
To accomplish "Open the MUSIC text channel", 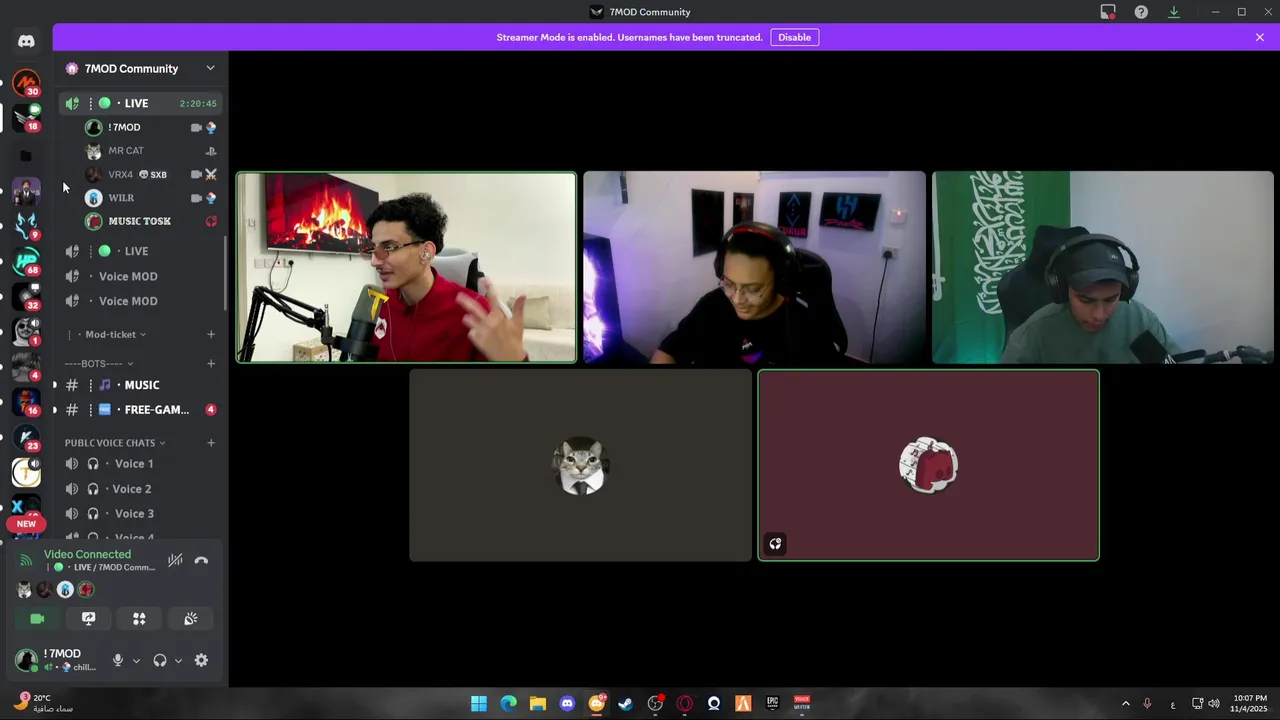I will (140, 385).
